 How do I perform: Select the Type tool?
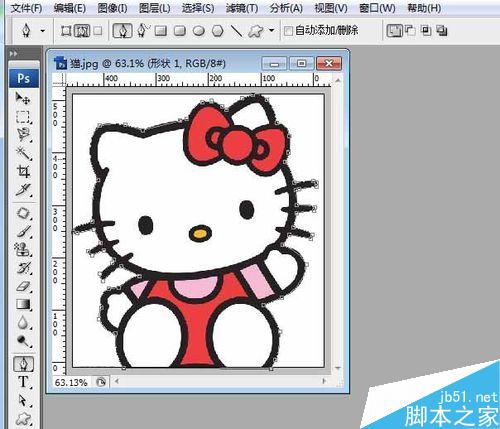tap(23, 382)
